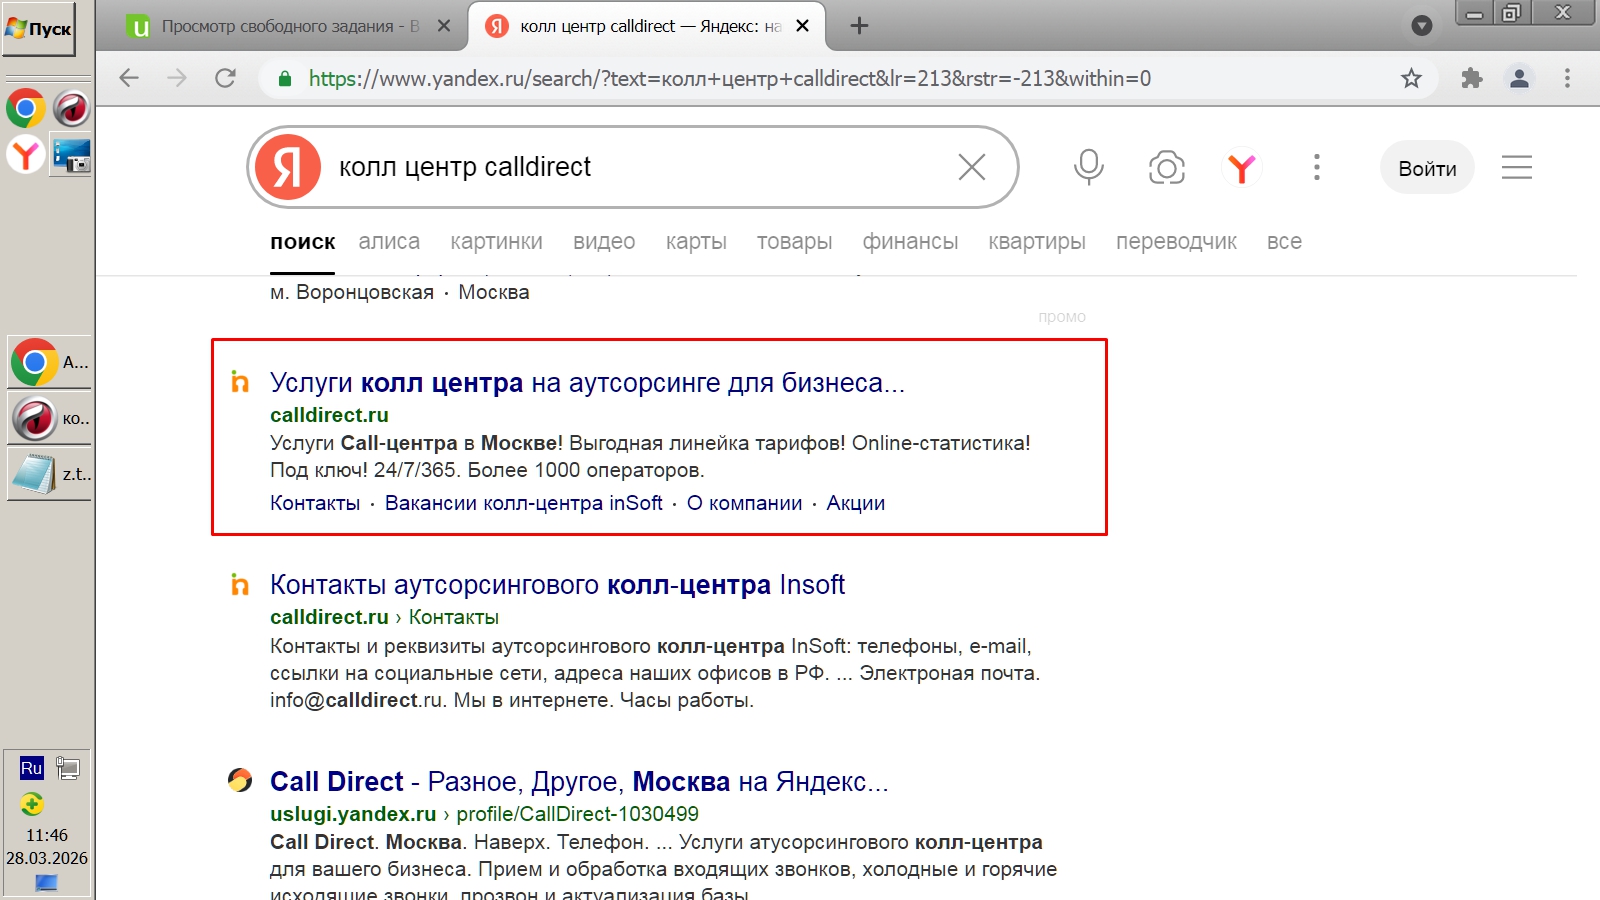The height and width of the screenshot is (900, 1600).
Task: Open the Акции sitelink
Action: 856,503
